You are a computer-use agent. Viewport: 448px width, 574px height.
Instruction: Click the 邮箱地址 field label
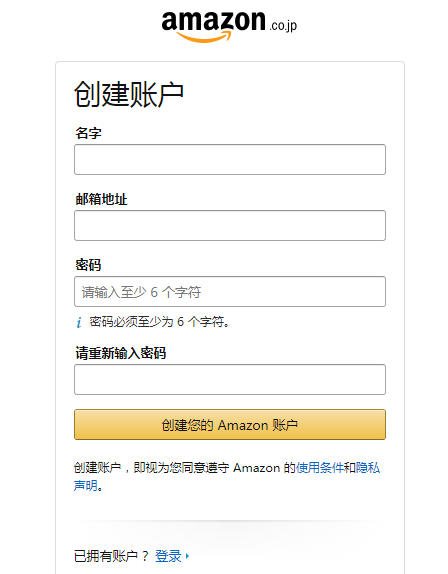[101, 199]
